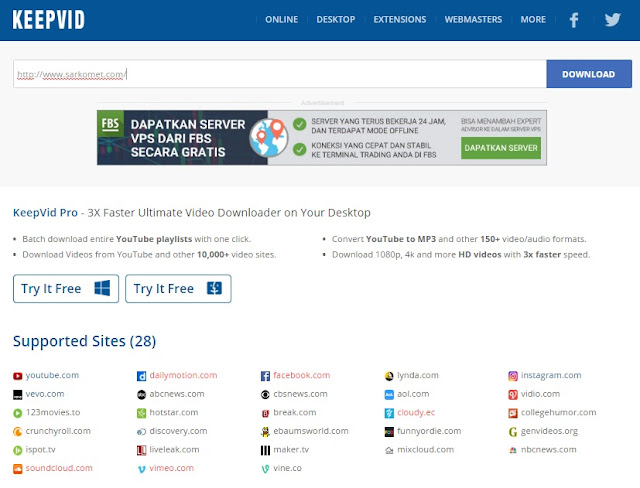Click the break.com site icon
Screen dimensions: 640x488
click(265, 413)
